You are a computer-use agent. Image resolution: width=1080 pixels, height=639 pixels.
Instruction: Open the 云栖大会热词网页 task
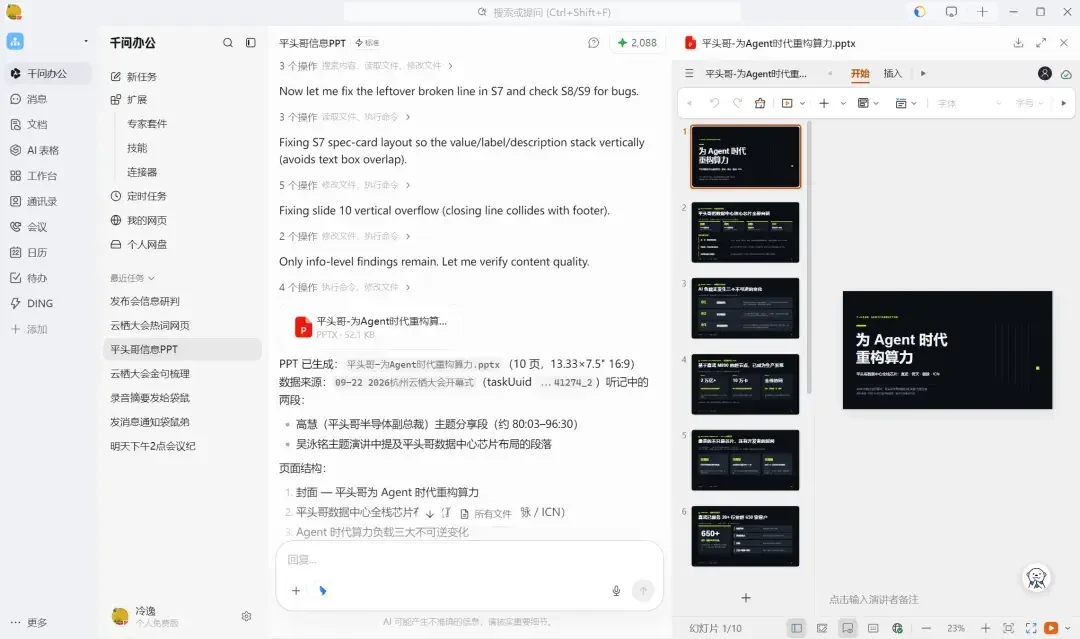(x=150, y=325)
